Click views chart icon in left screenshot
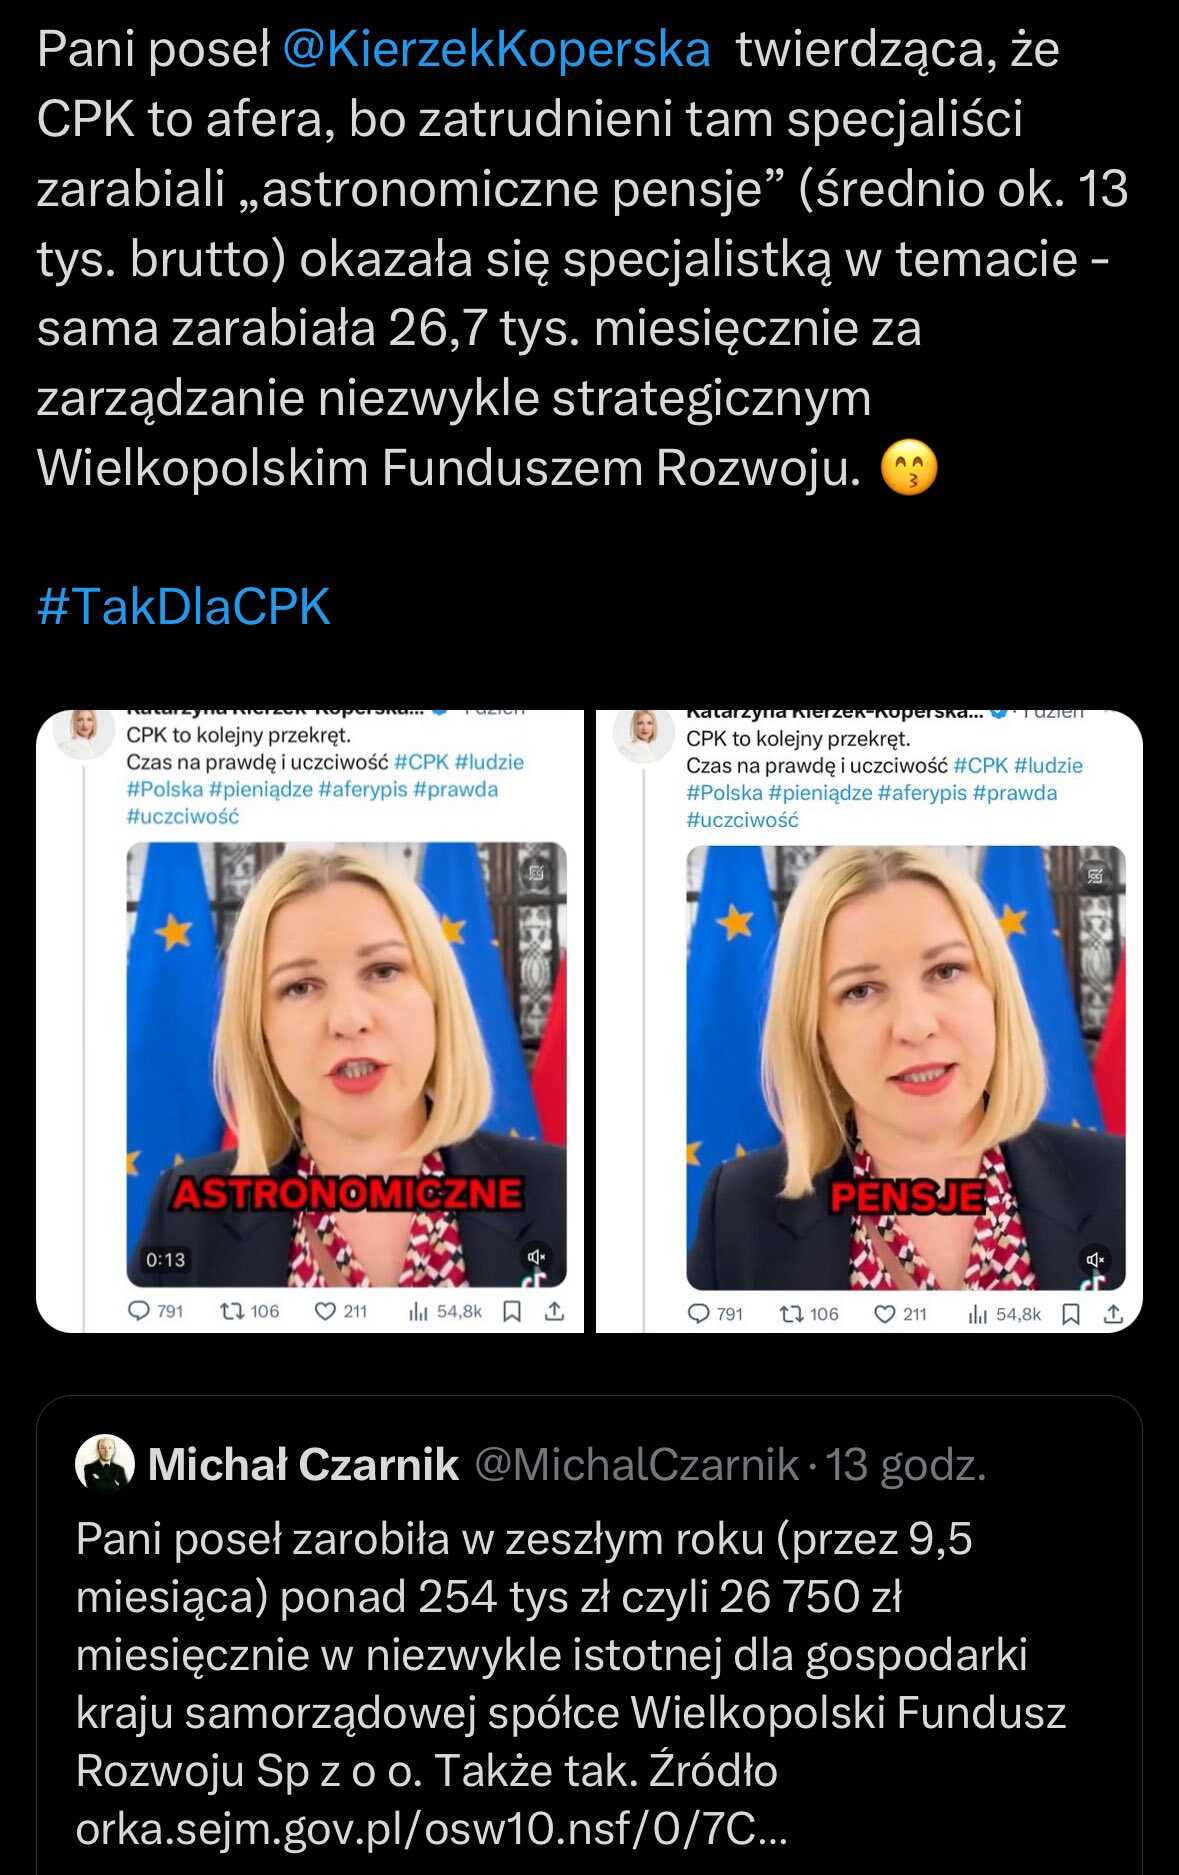 tap(418, 1311)
